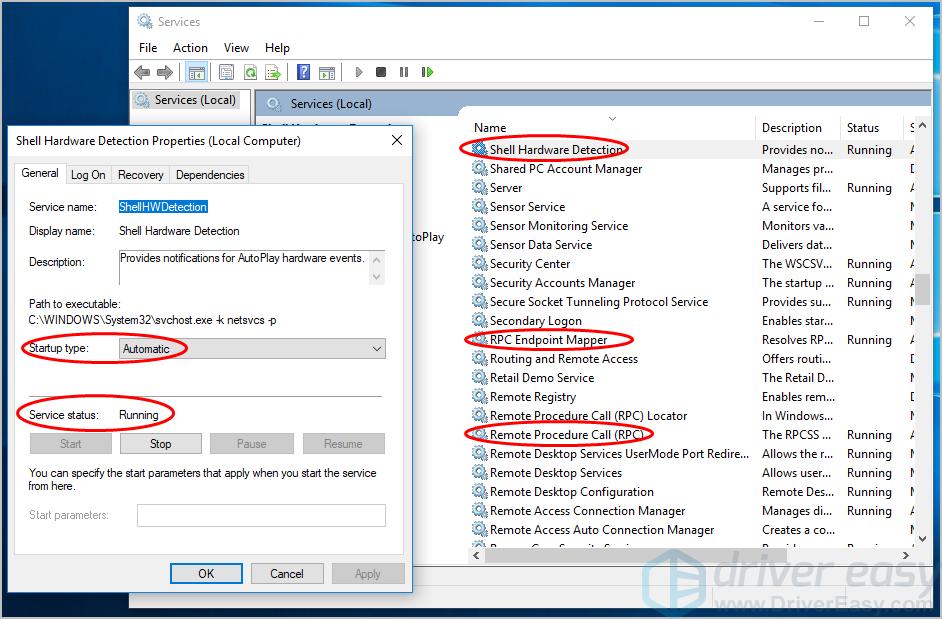Click the Refresh toolbar icon
The image size is (942, 619).
pos(250,73)
